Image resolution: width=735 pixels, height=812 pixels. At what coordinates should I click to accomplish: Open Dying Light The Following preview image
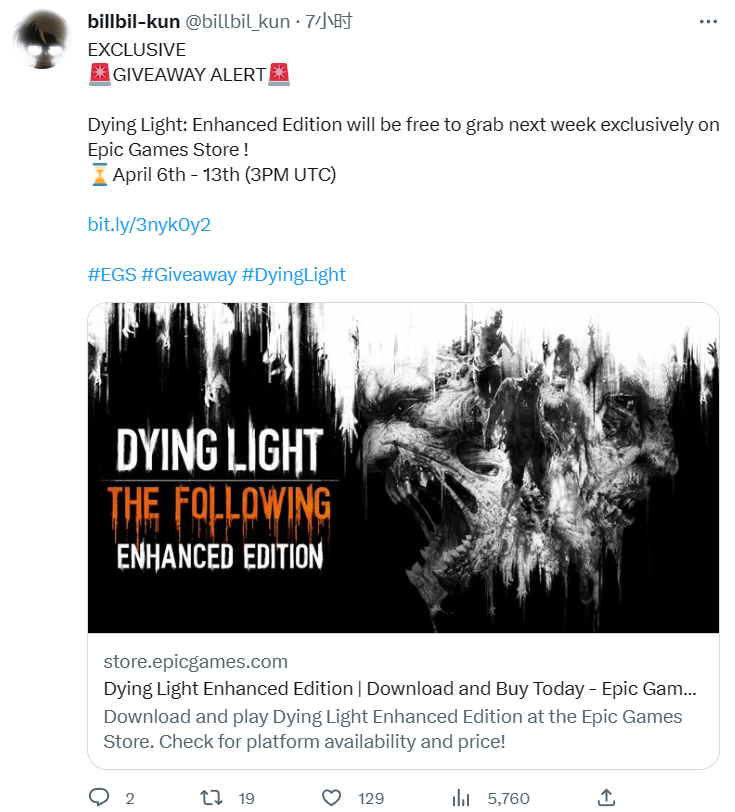coord(403,468)
